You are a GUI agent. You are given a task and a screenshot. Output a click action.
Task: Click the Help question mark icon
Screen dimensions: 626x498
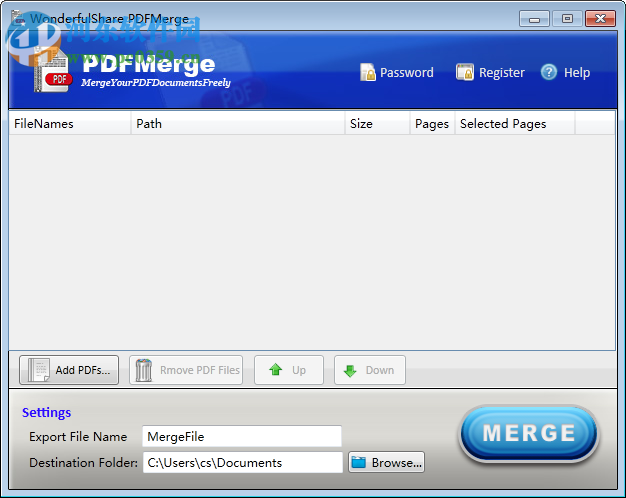549,72
